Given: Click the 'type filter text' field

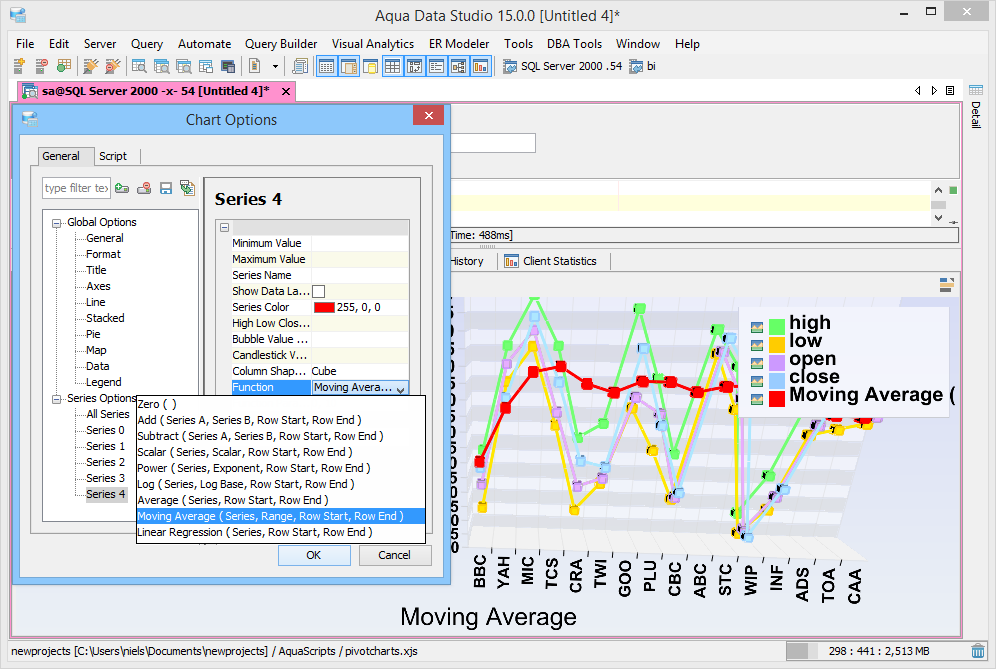Looking at the screenshot, I should tap(76, 188).
